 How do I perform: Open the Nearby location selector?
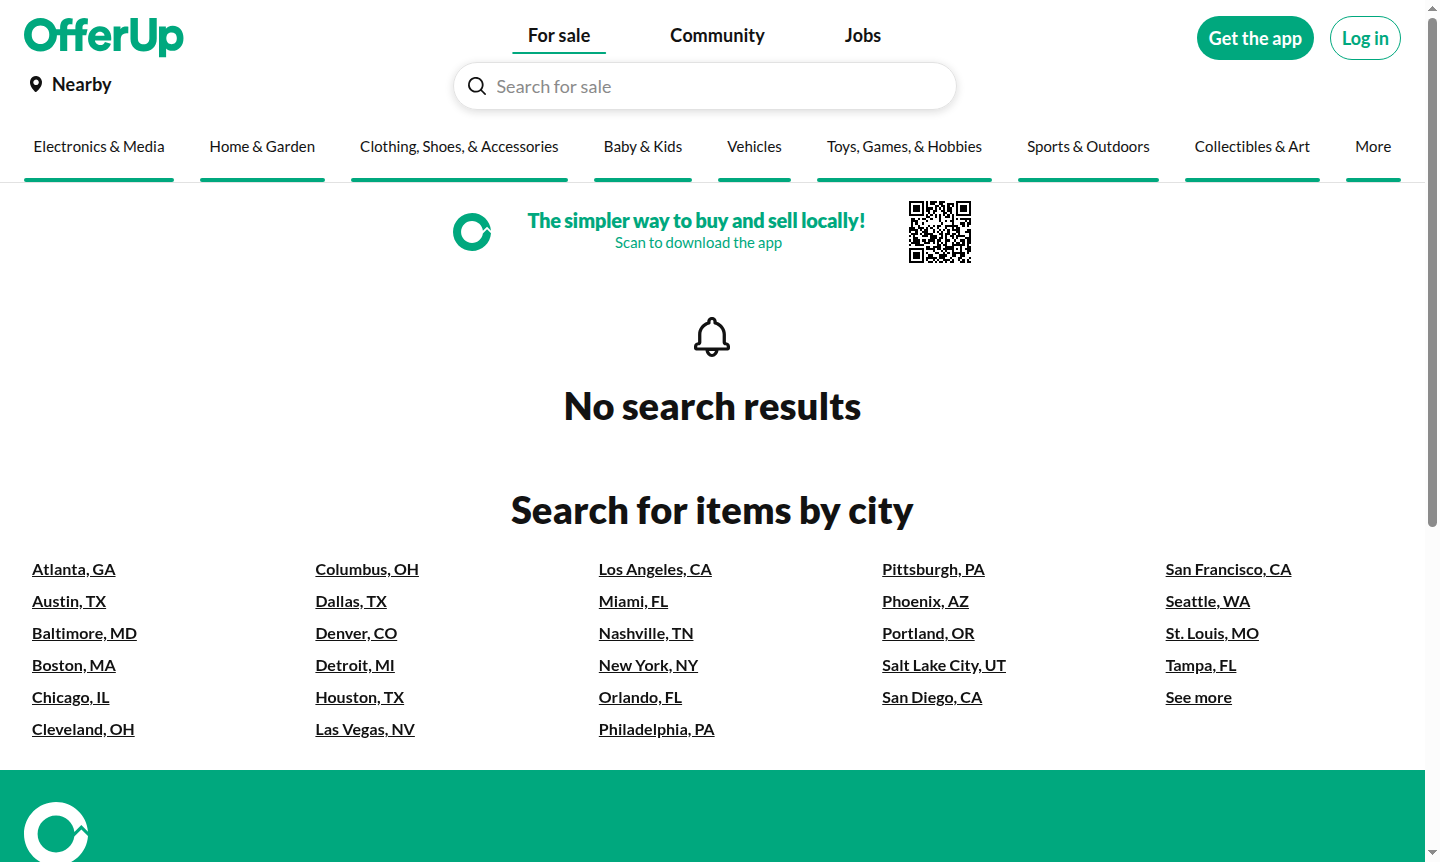point(80,84)
